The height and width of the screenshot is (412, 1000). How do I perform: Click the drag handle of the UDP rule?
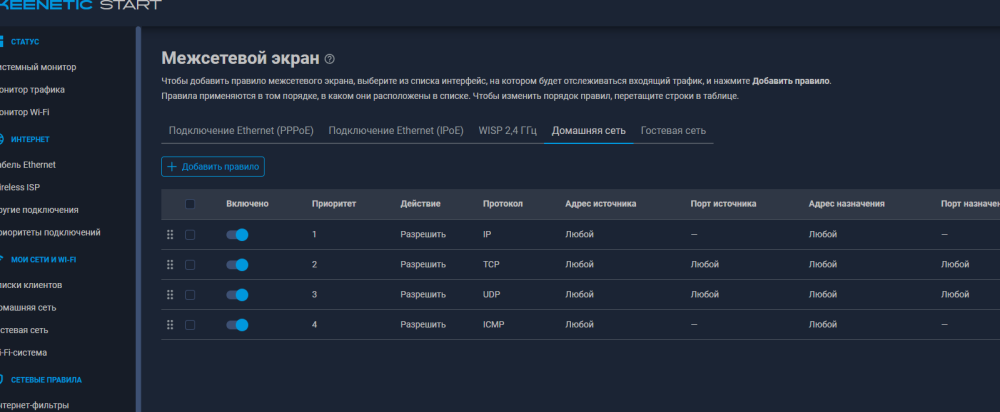tap(170, 295)
